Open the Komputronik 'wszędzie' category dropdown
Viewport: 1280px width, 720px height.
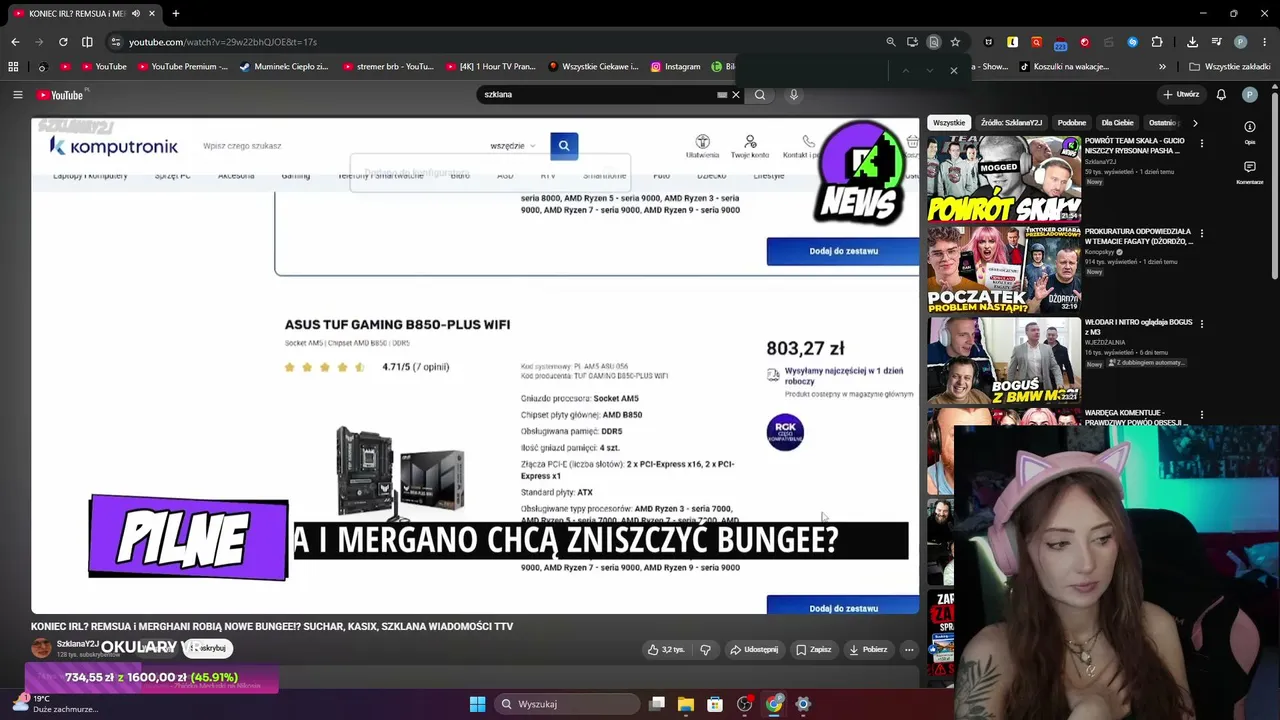click(x=513, y=146)
